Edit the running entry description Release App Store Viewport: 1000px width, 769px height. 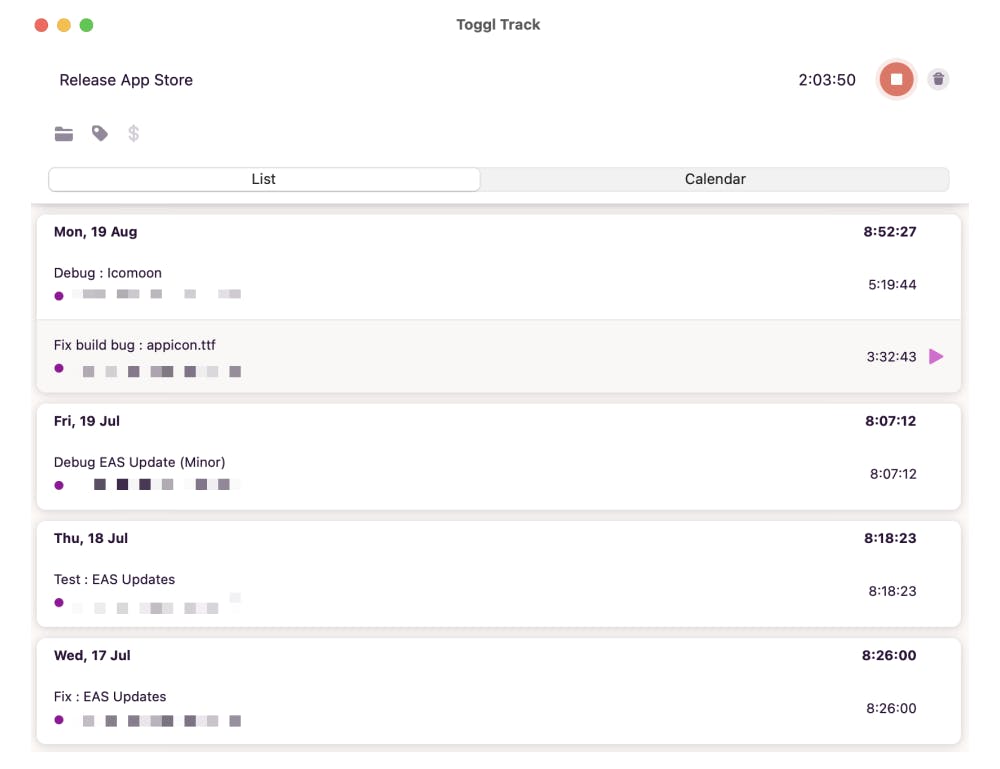point(126,80)
